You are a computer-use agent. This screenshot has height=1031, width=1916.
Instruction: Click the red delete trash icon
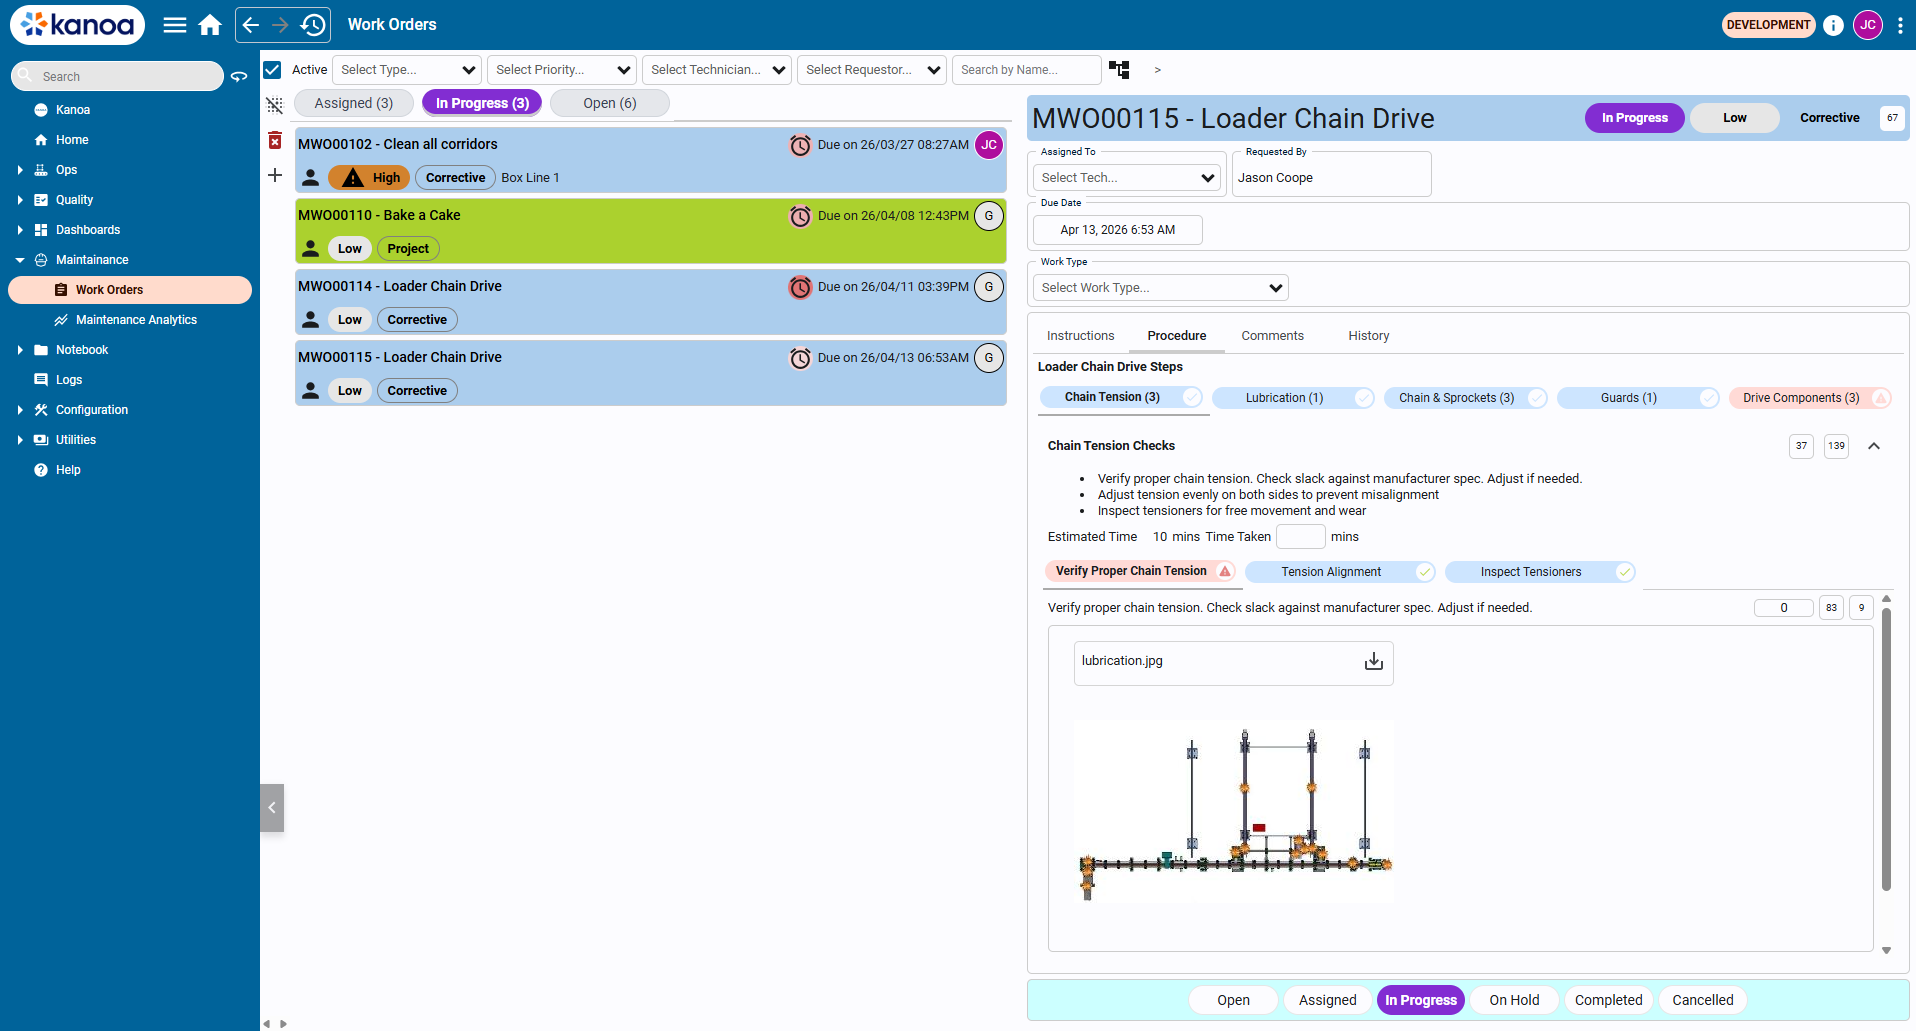pos(275,141)
